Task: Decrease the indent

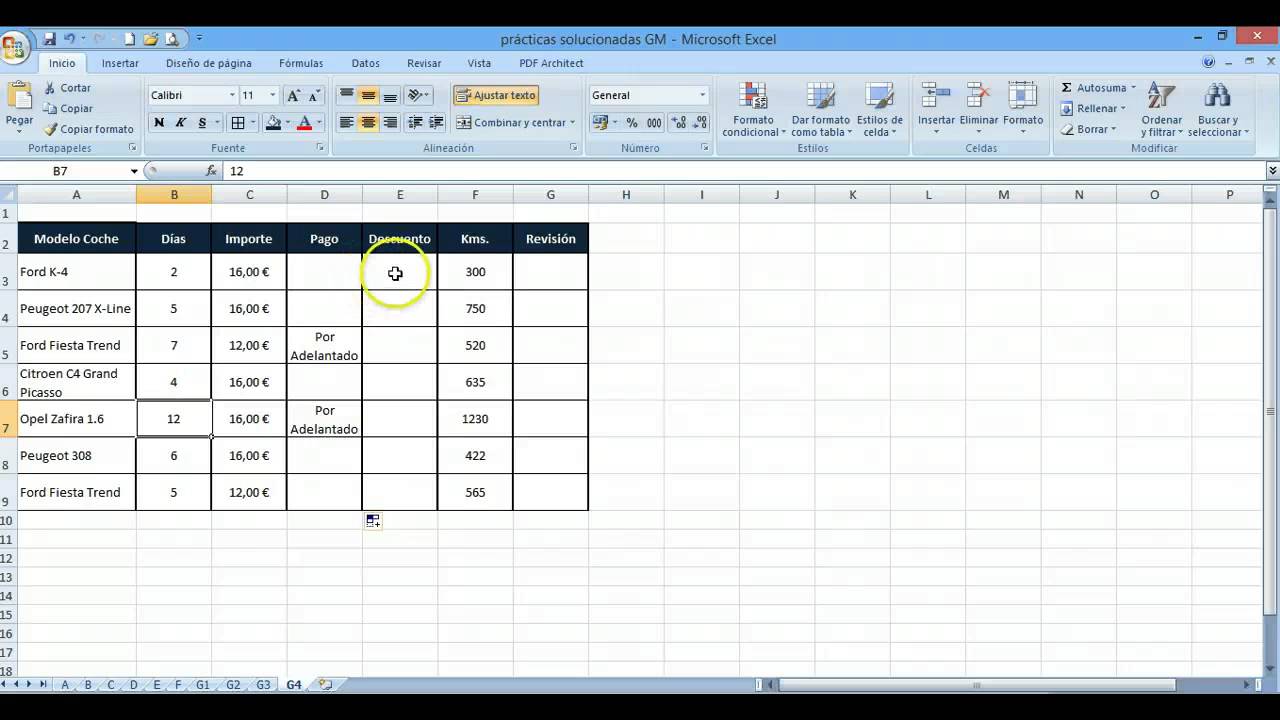Action: pos(416,123)
